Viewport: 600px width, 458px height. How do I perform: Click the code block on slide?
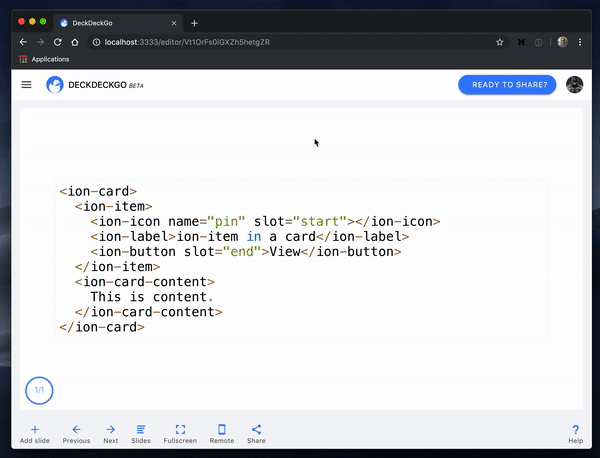pos(302,259)
